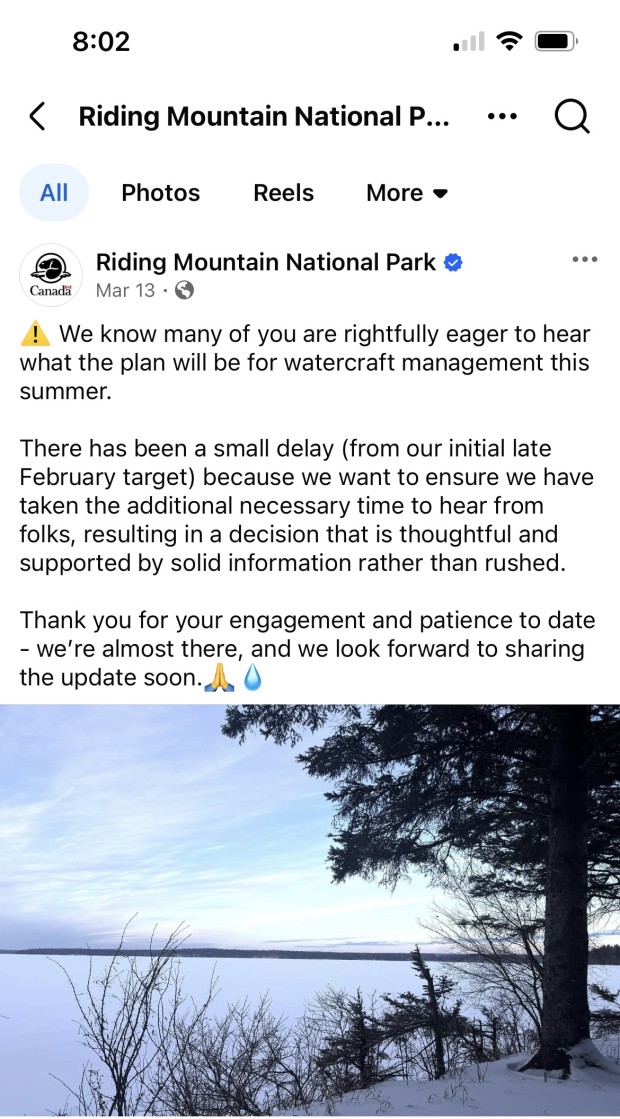Open the Mar 13 post timestamp
620x1119 pixels.
(x=125, y=290)
